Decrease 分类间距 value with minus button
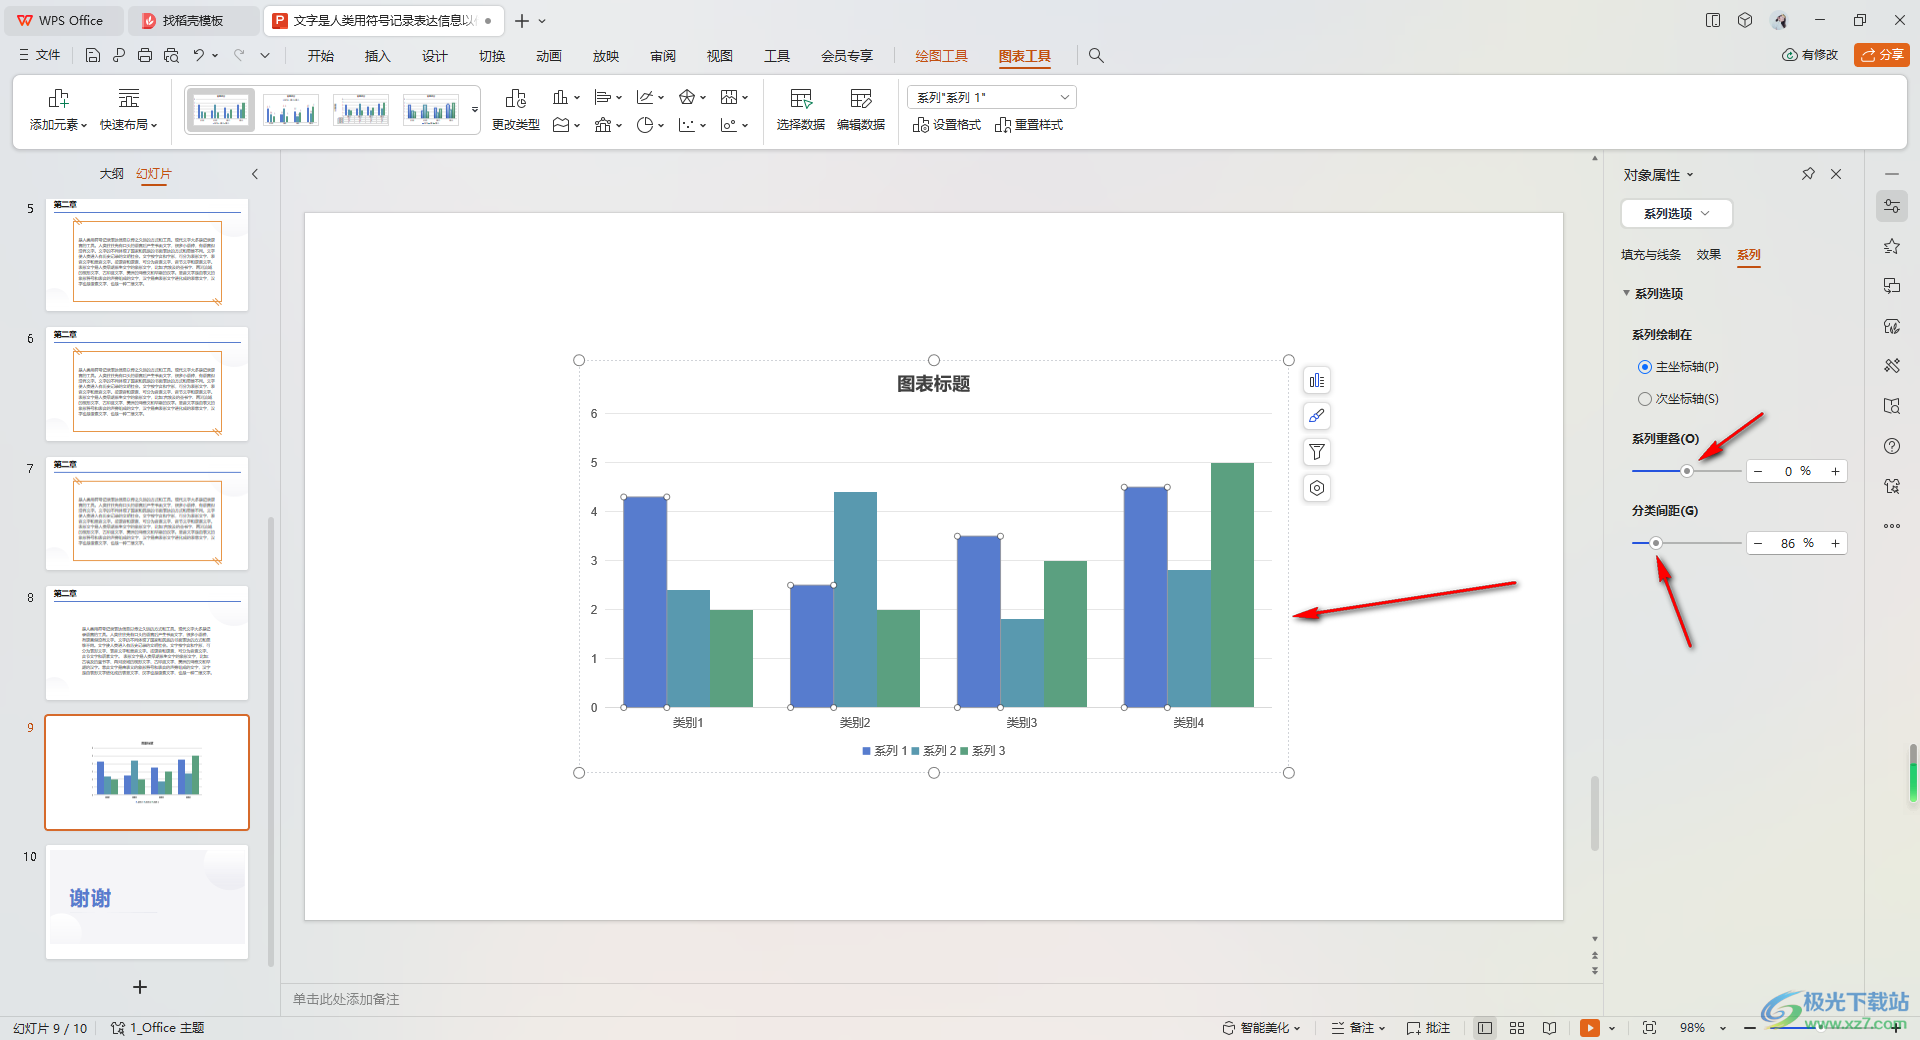 point(1758,543)
